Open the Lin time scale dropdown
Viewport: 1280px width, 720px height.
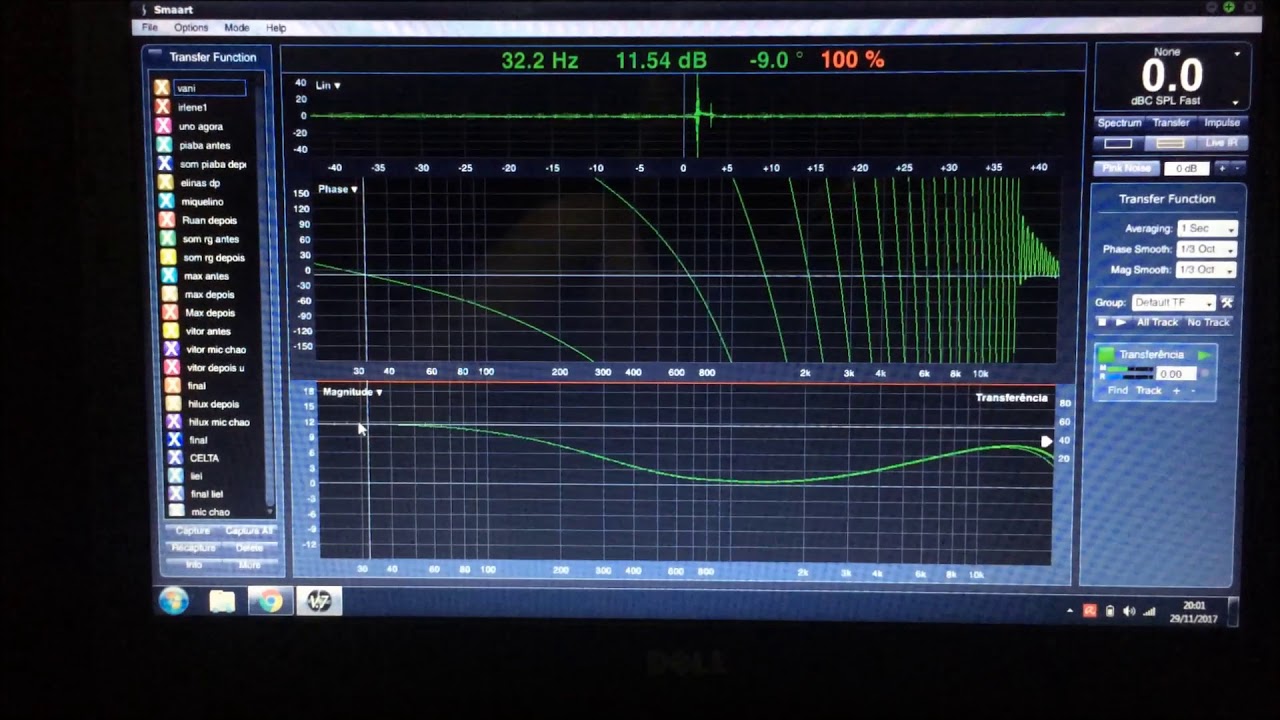tap(328, 86)
